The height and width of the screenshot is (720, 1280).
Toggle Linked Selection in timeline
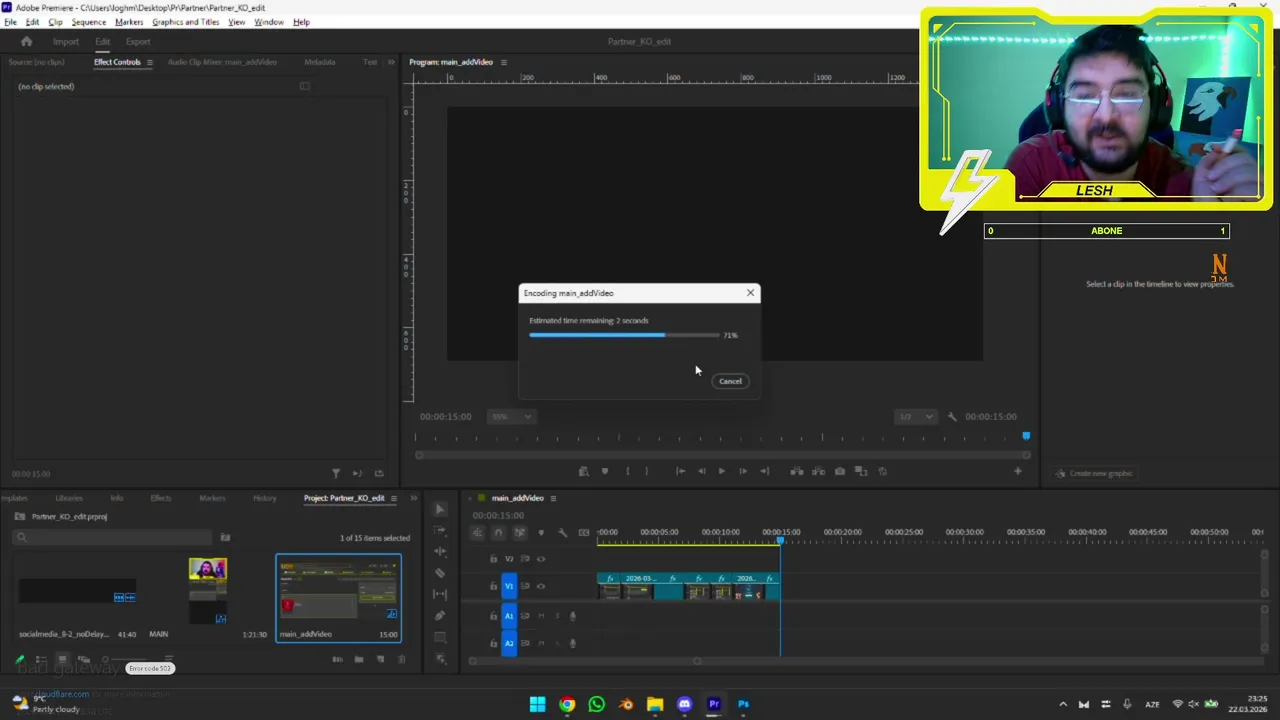click(519, 532)
